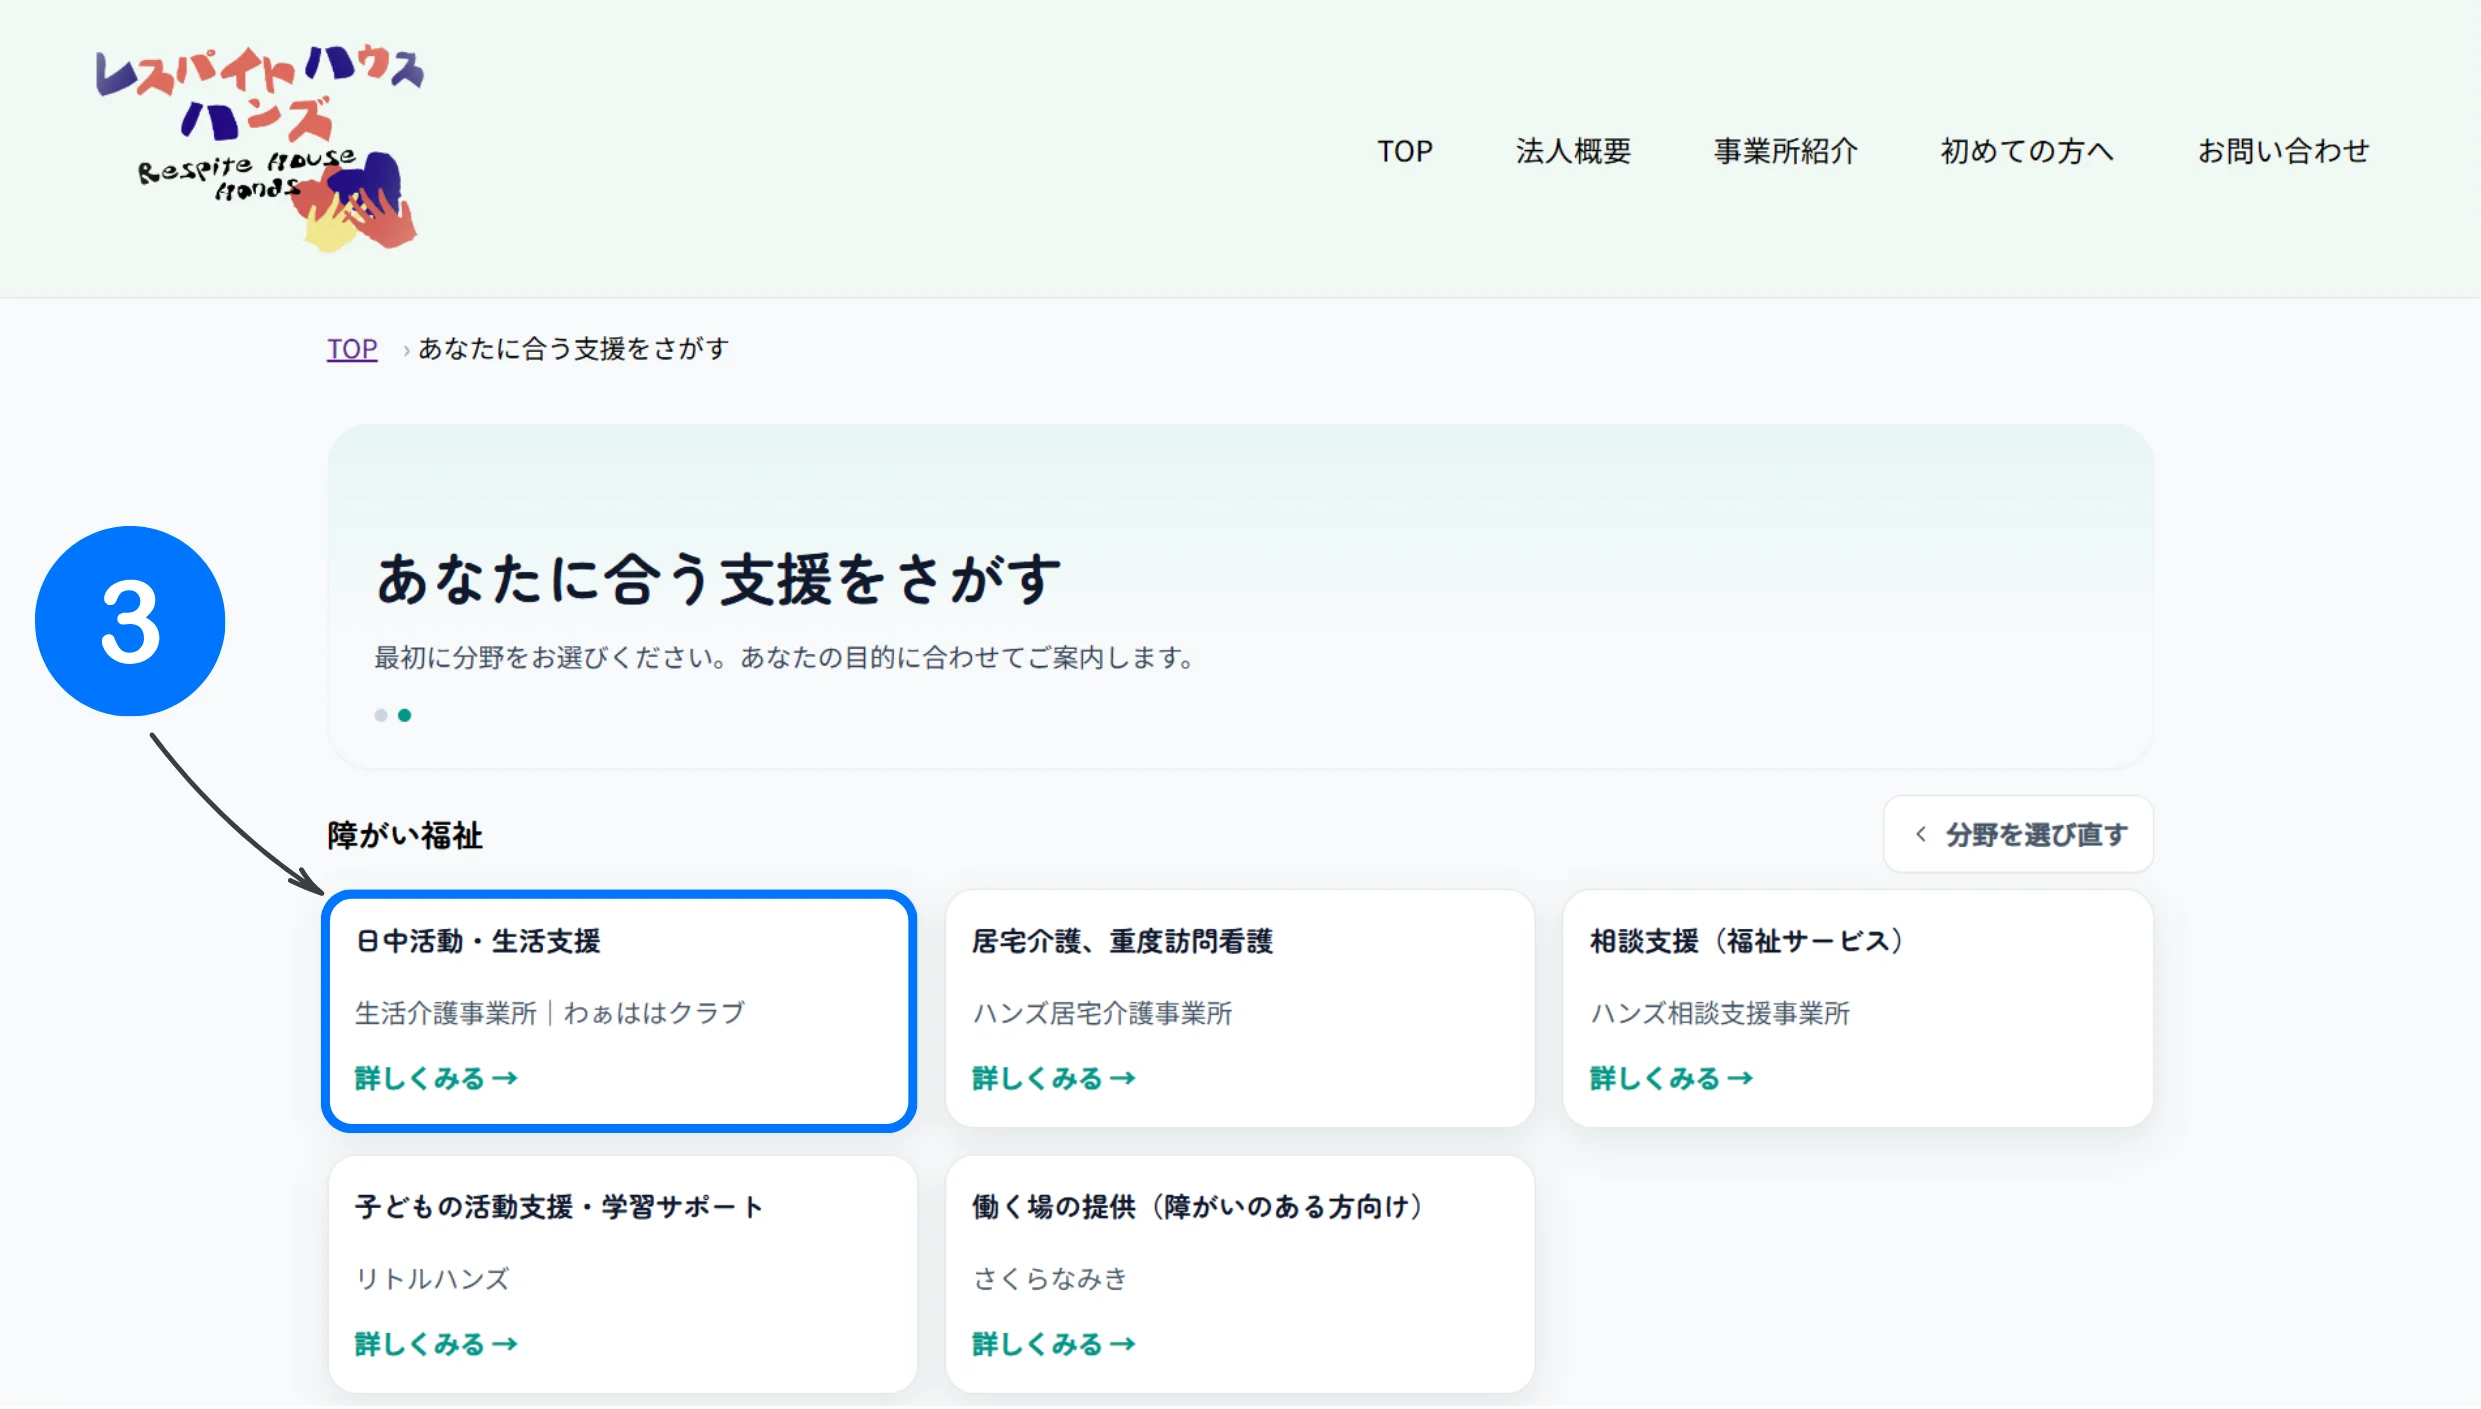This screenshot has height=1409, width=2481.
Task: Select the second green carousel dot
Action: tap(405, 714)
